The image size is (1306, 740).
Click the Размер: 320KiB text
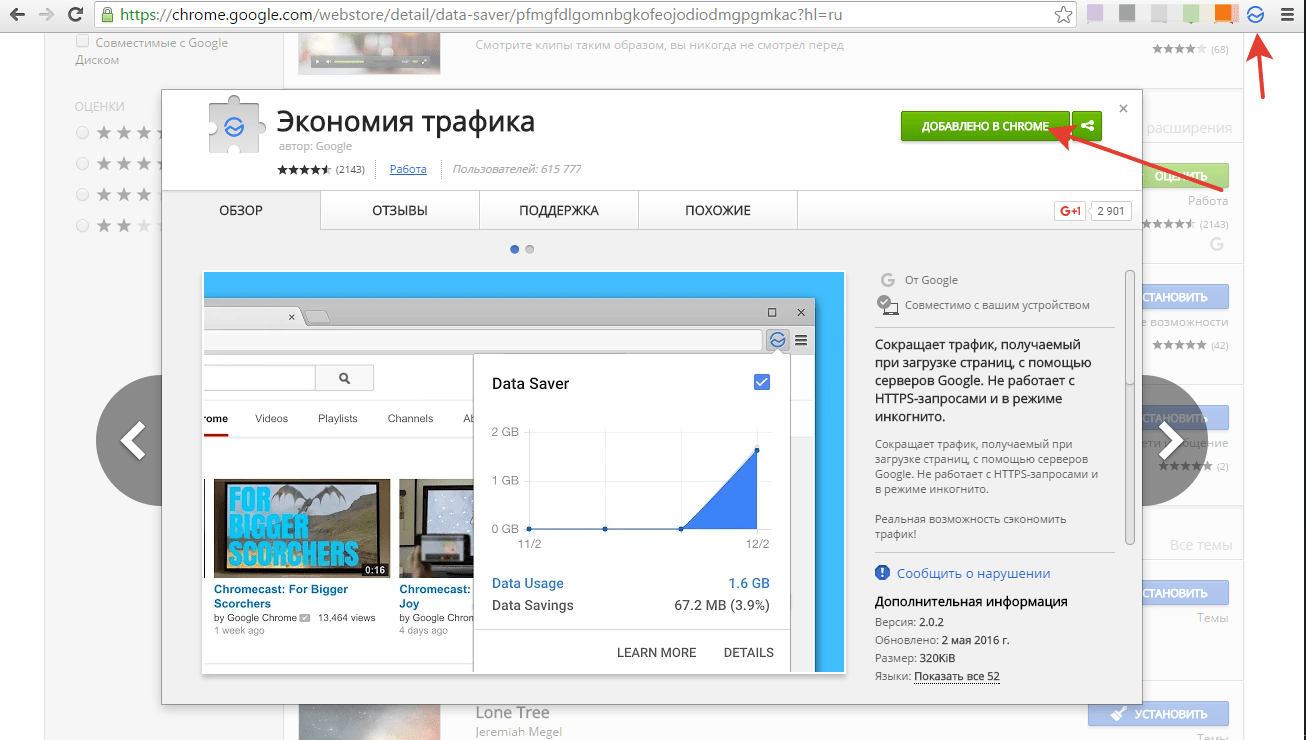click(913, 658)
